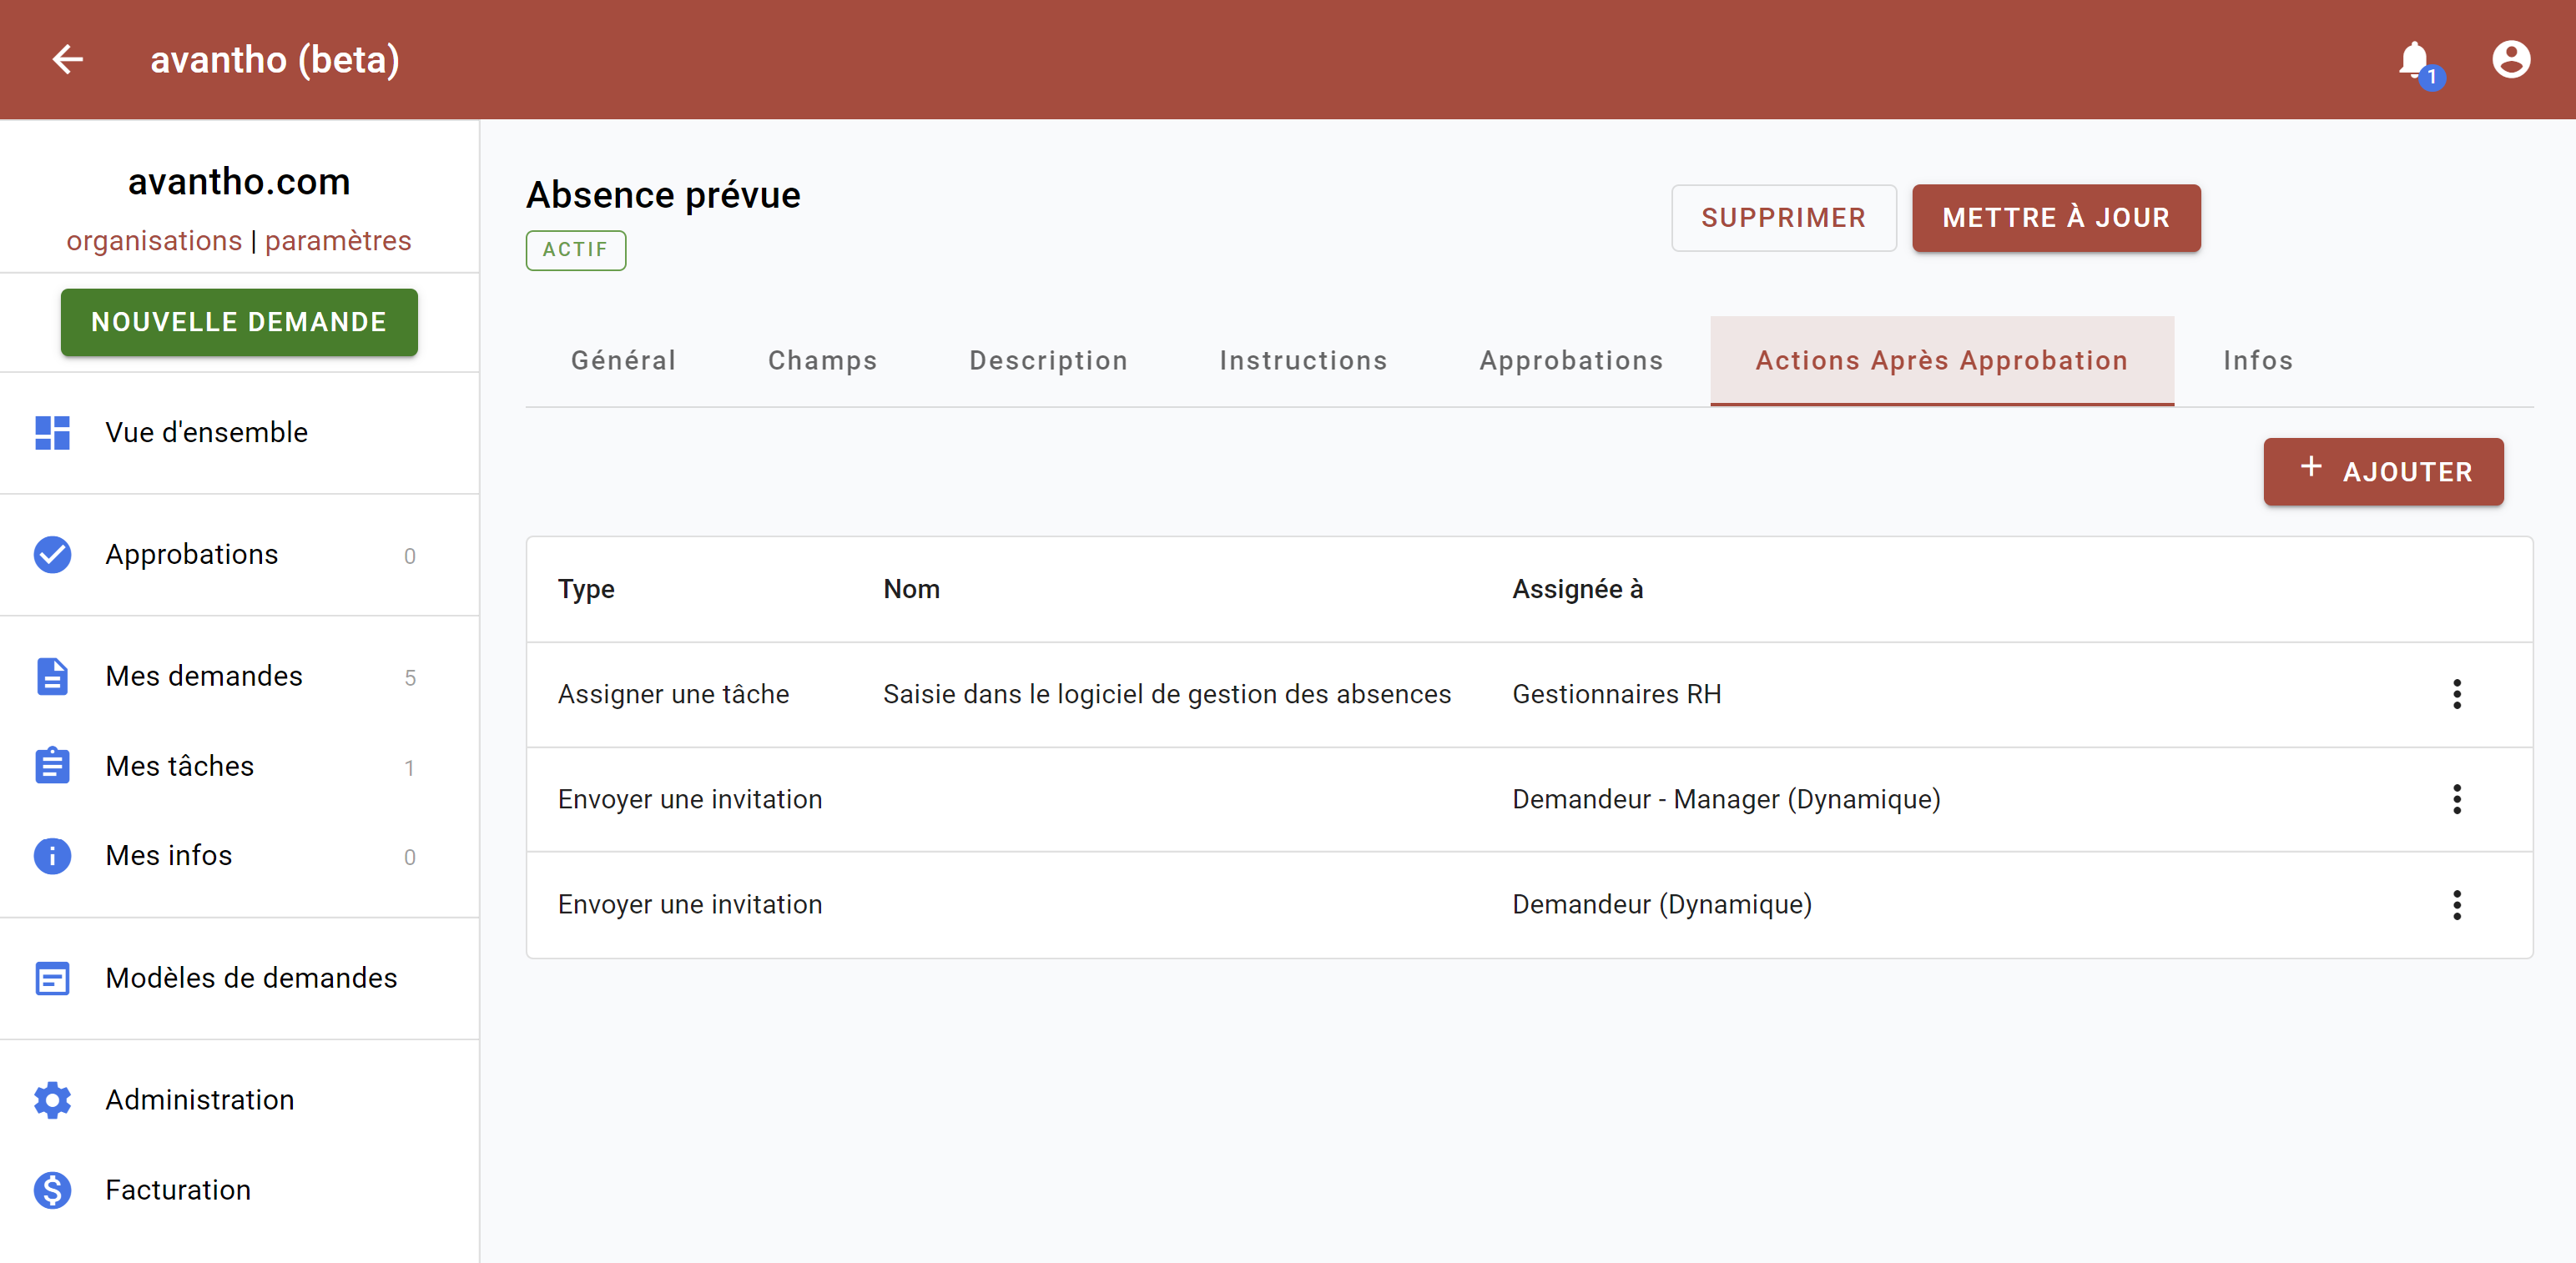Go back using the header arrow
The image size is (2576, 1263).
(x=67, y=60)
